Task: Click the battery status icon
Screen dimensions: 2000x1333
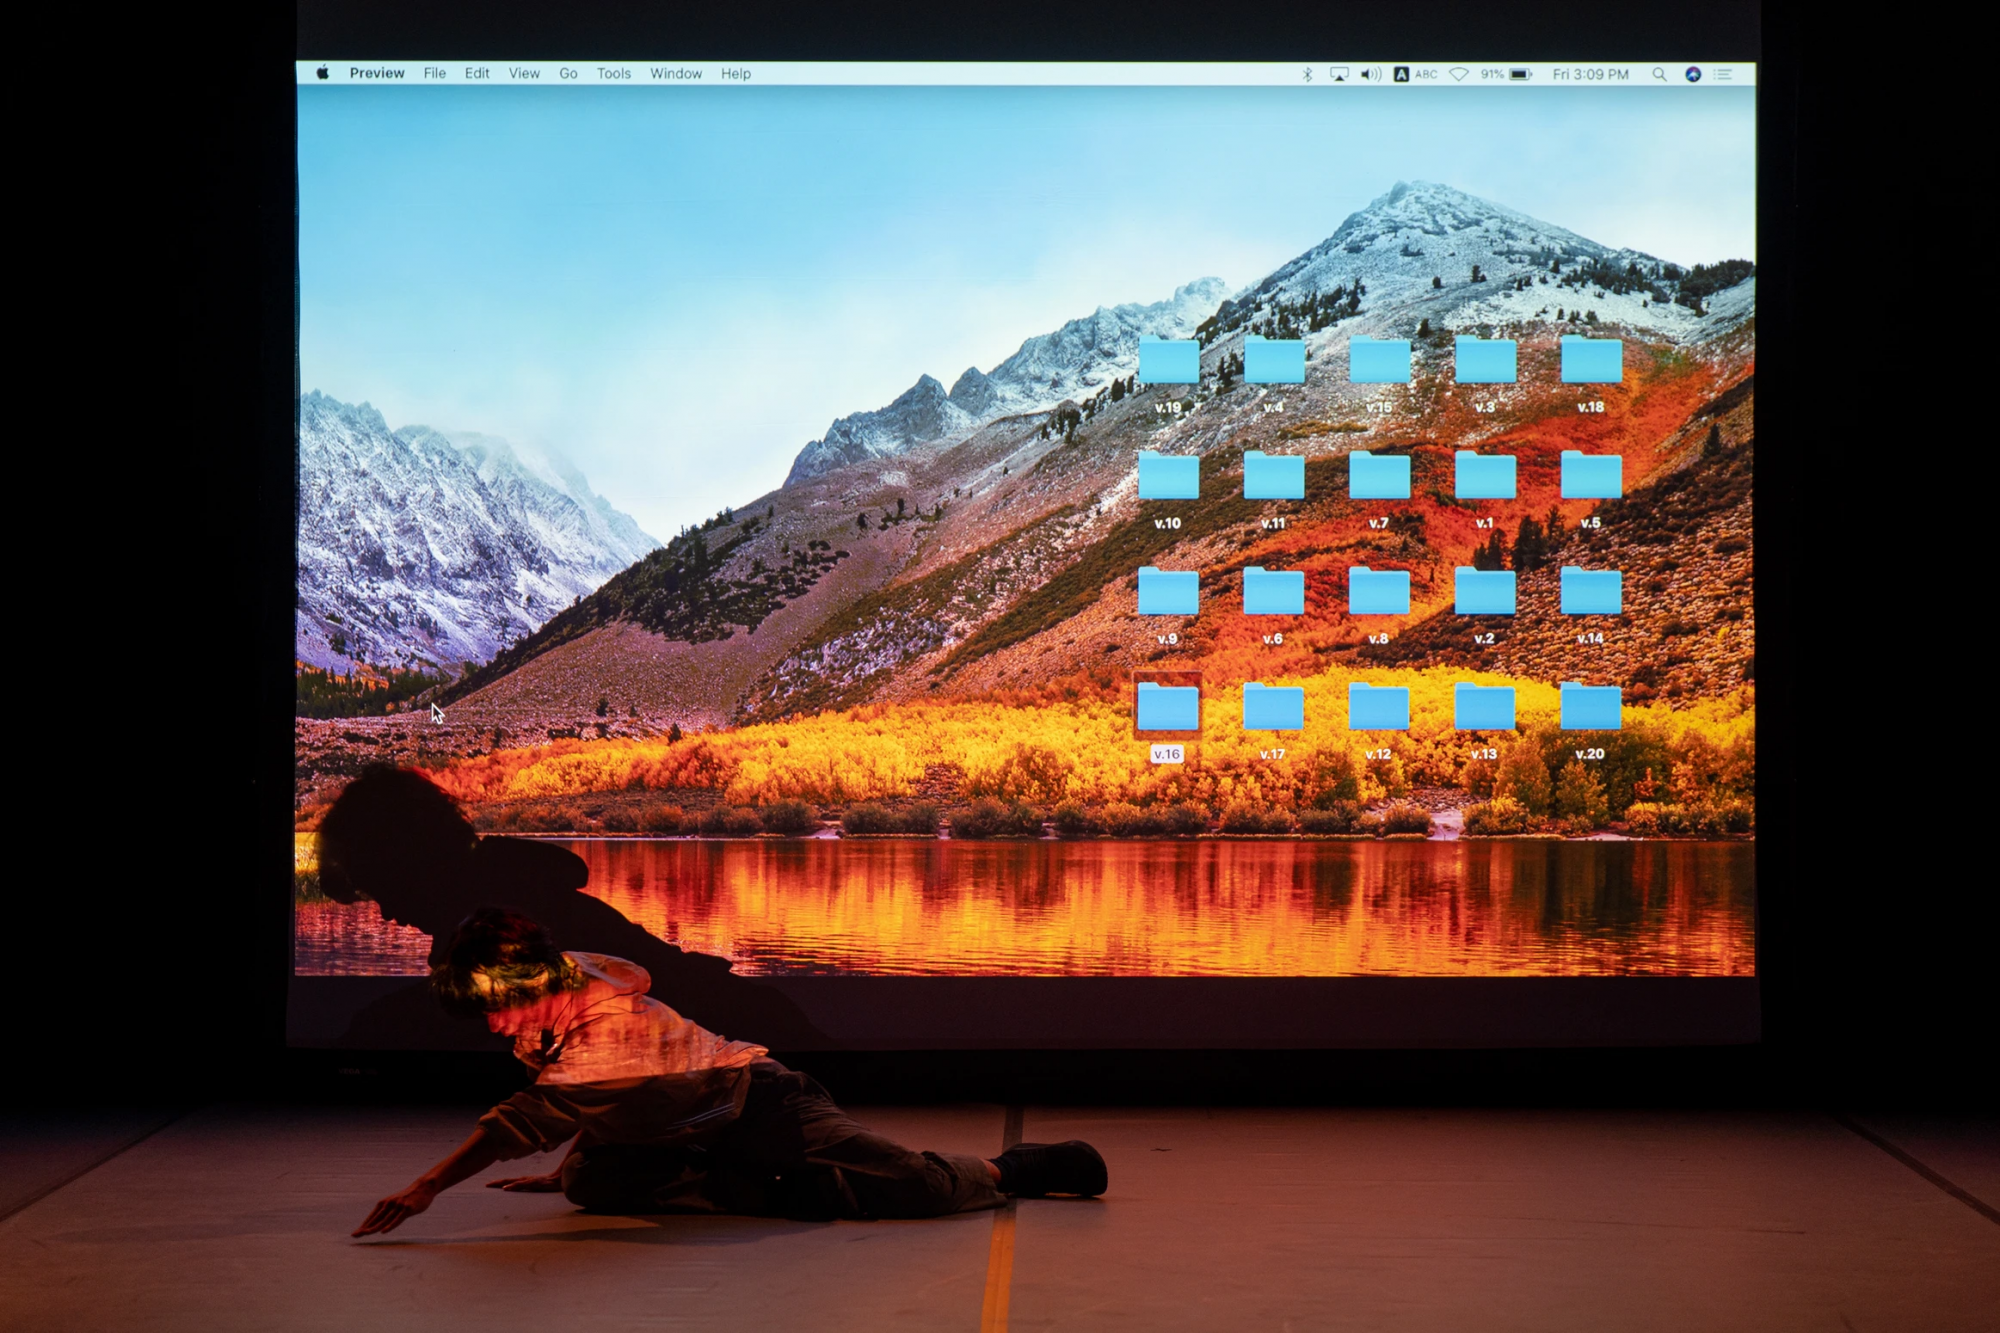Action: 1521,74
